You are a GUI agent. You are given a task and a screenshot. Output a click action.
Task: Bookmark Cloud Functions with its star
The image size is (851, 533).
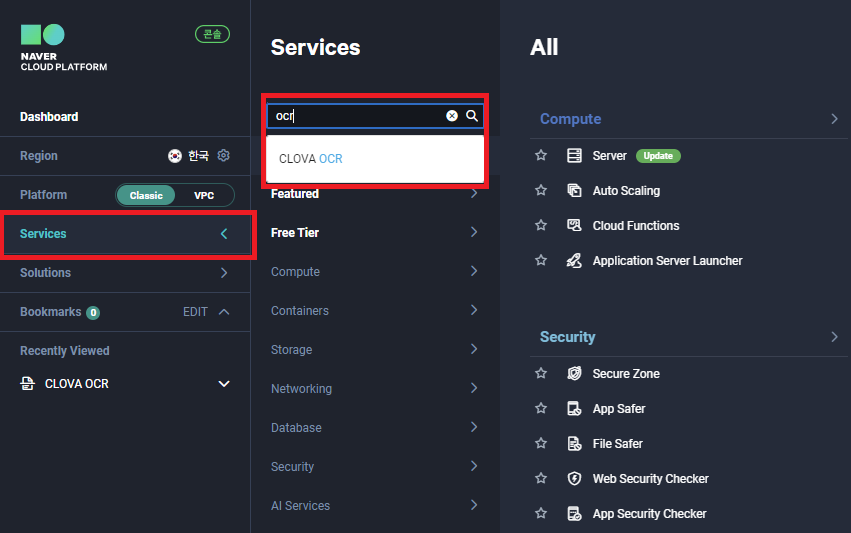pos(541,225)
